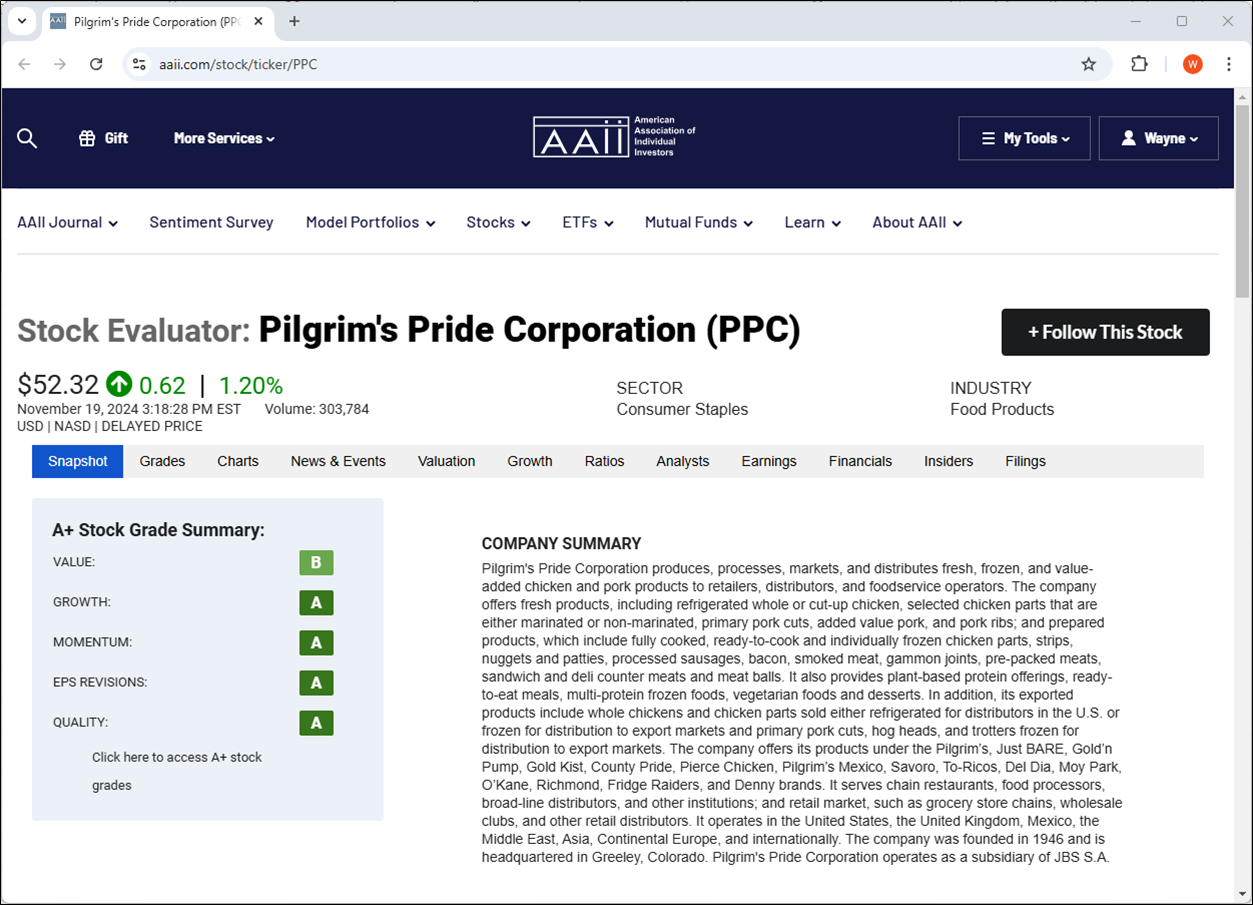
Task: Click the Food Products industry text
Action: pyautogui.click(x=1002, y=409)
